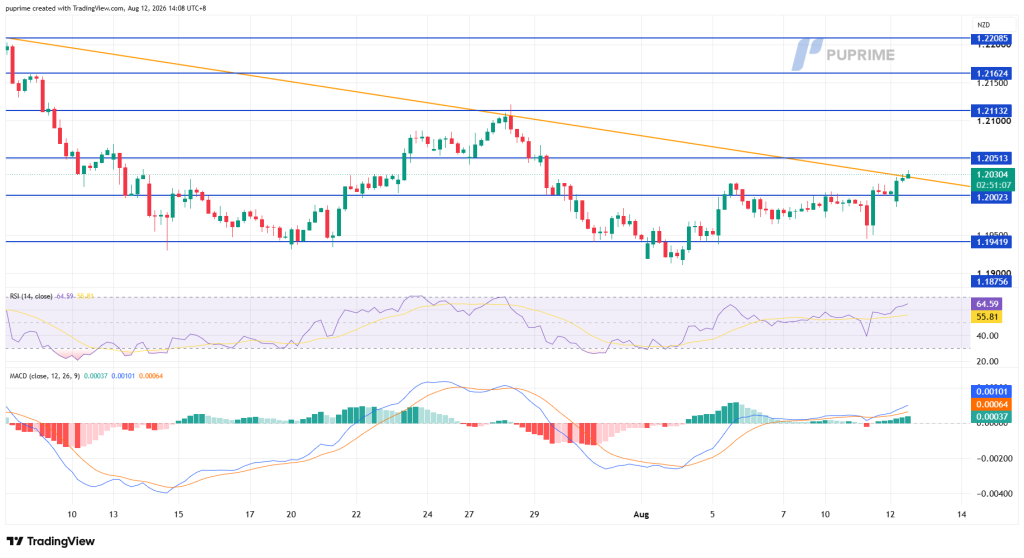Select the 1.19419 price level tag
The image size is (1024, 558).
(991, 242)
